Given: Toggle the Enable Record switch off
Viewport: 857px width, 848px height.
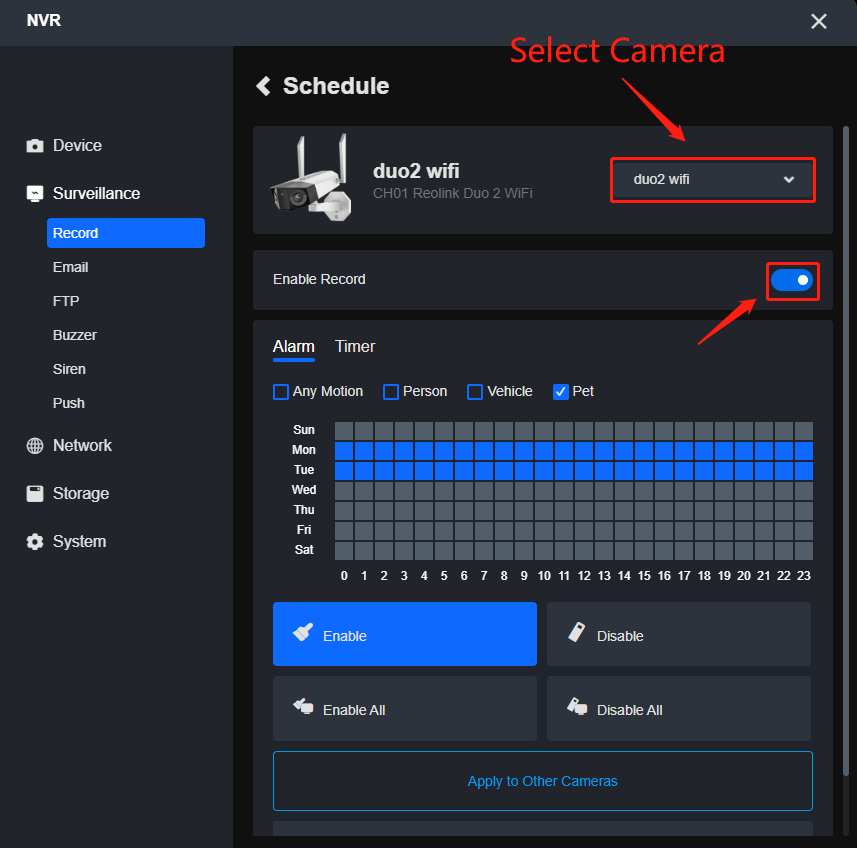Looking at the screenshot, I should tap(792, 281).
